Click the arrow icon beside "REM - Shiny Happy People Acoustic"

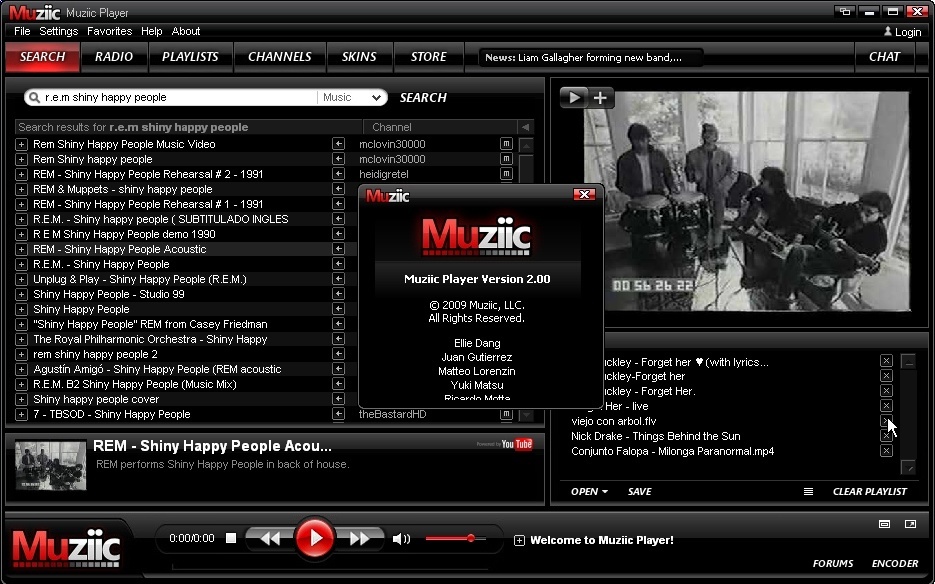(338, 249)
